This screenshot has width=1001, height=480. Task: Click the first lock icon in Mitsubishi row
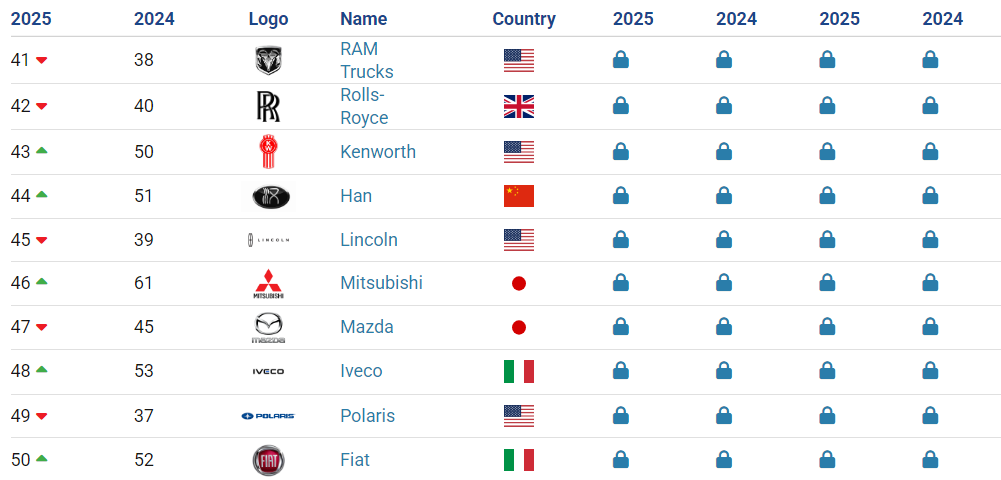pyautogui.click(x=621, y=283)
